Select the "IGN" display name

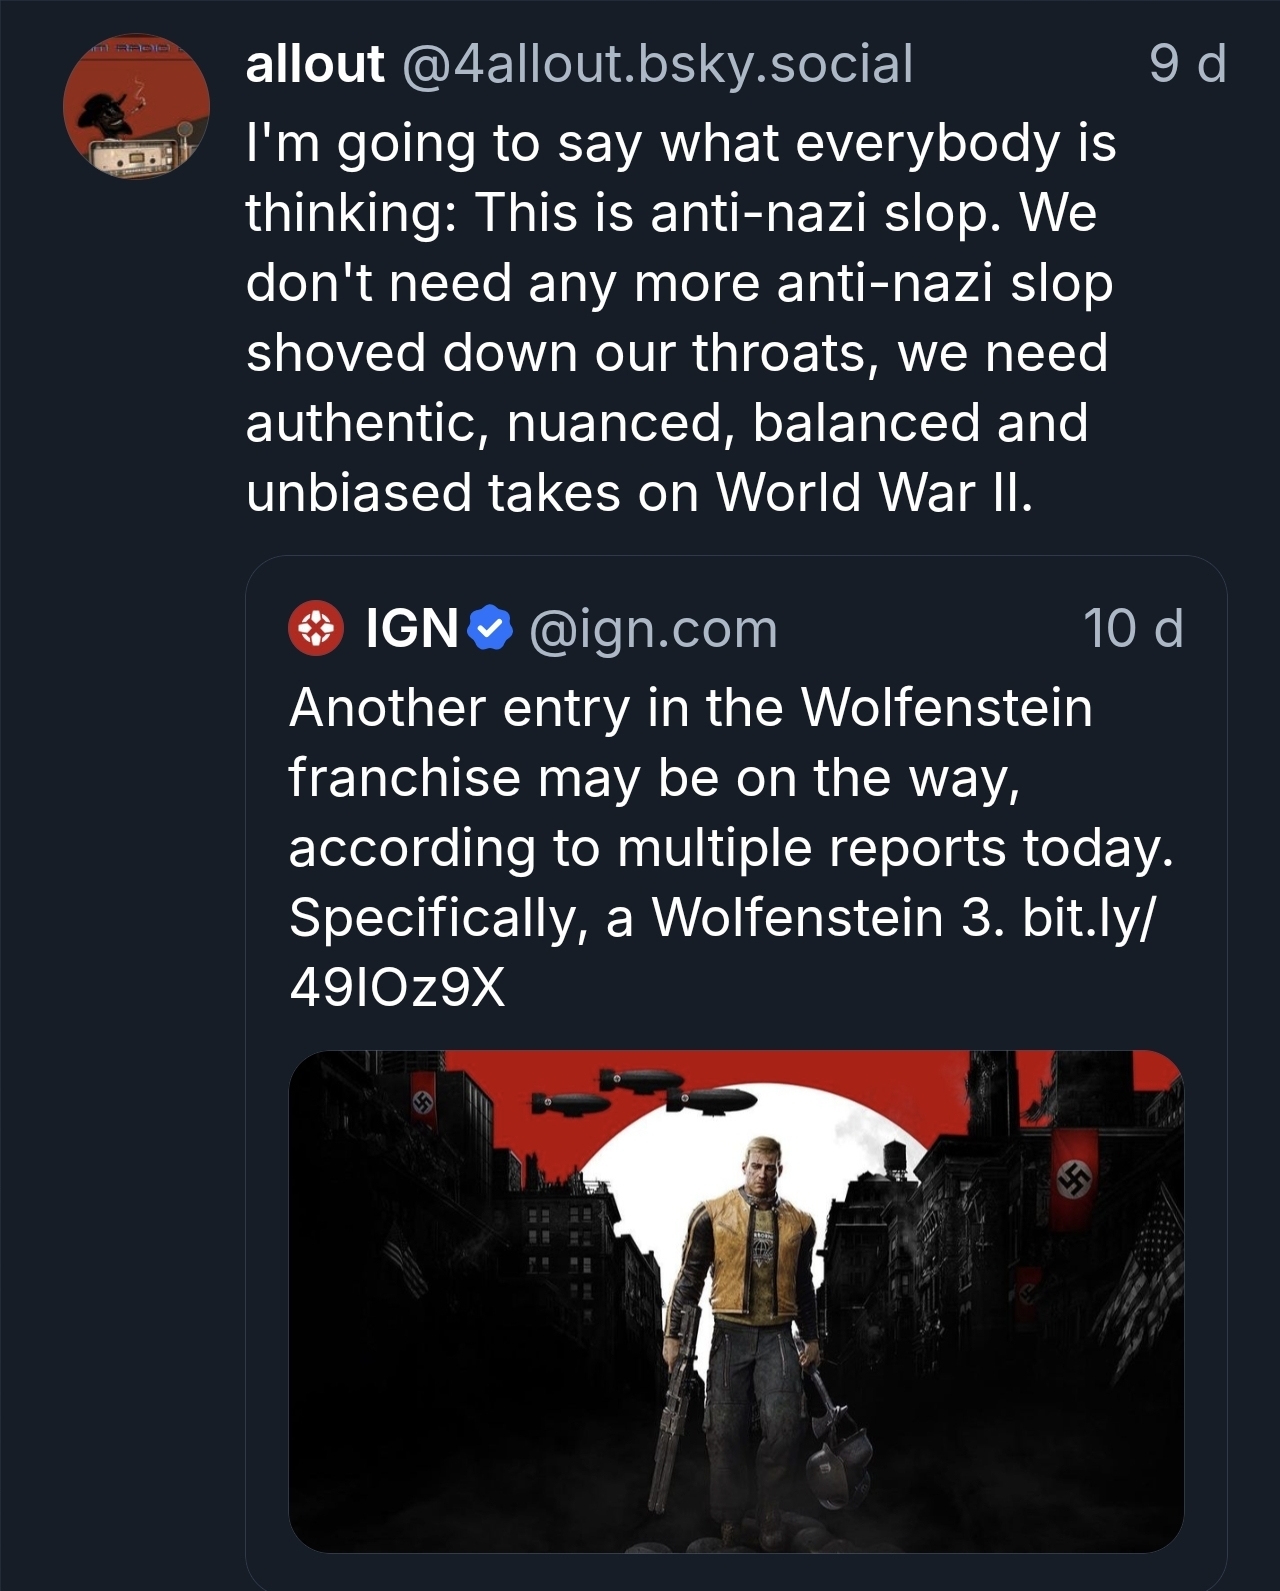411,629
